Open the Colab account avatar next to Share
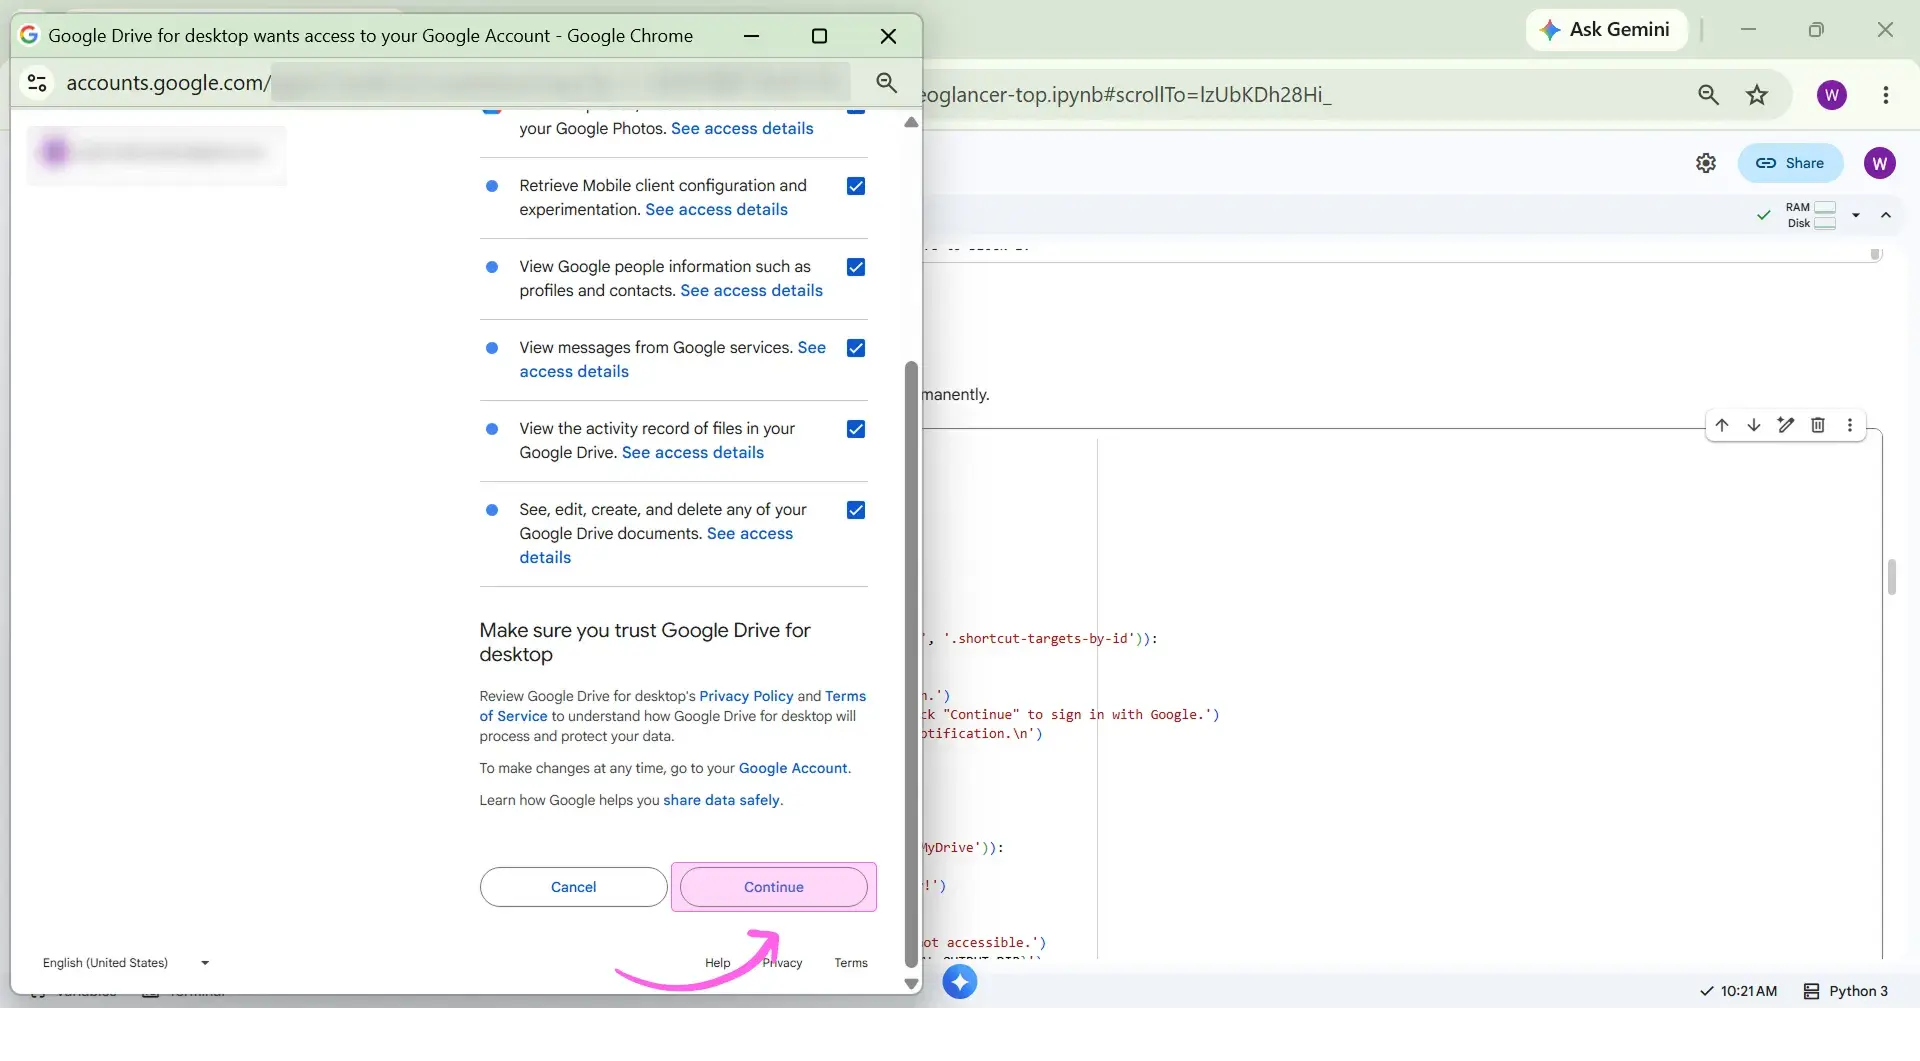This screenshot has width=1920, height=1061. pos(1880,163)
